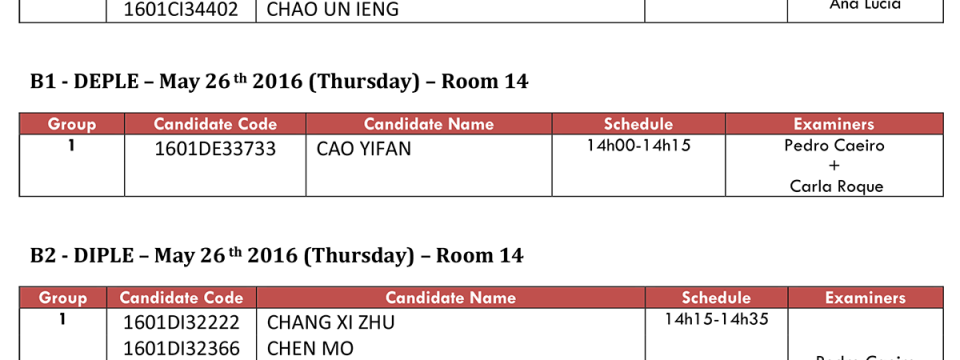Click Candidate Name header in B1 table
Screen dimensions: 960x360
(429, 124)
